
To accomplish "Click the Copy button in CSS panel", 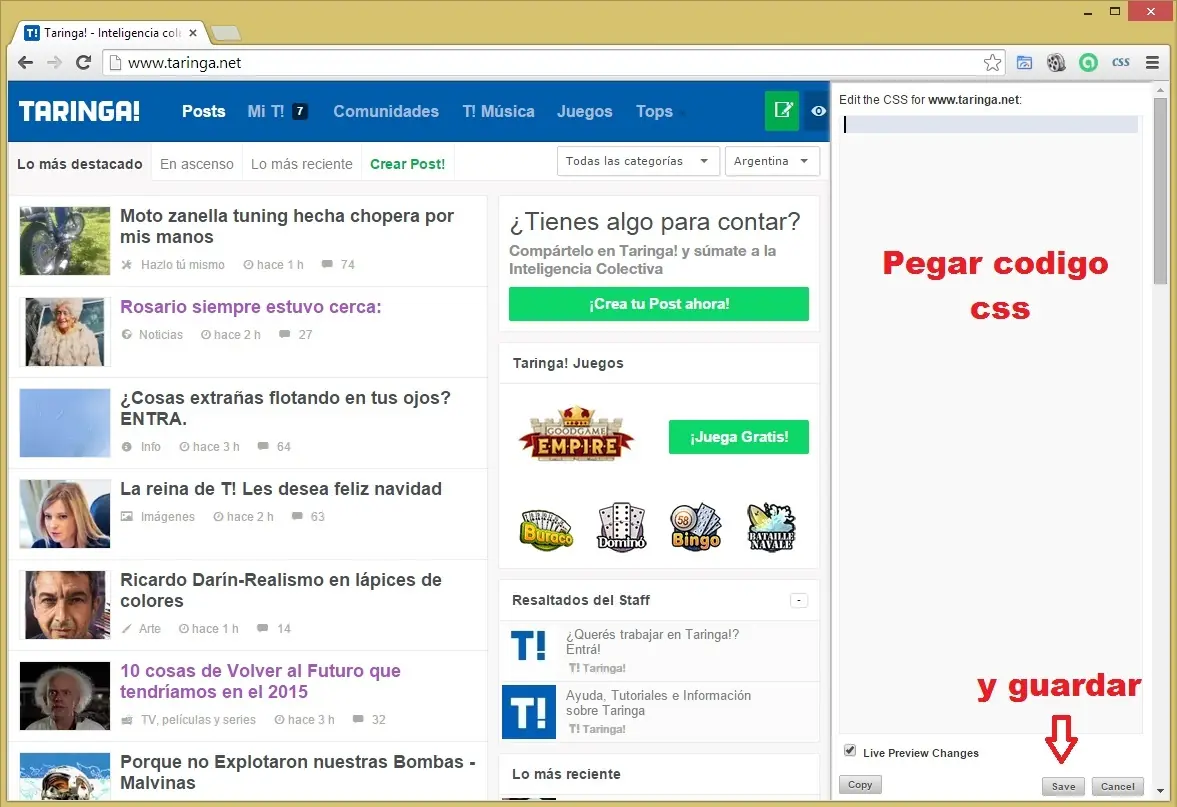I will (x=860, y=784).
